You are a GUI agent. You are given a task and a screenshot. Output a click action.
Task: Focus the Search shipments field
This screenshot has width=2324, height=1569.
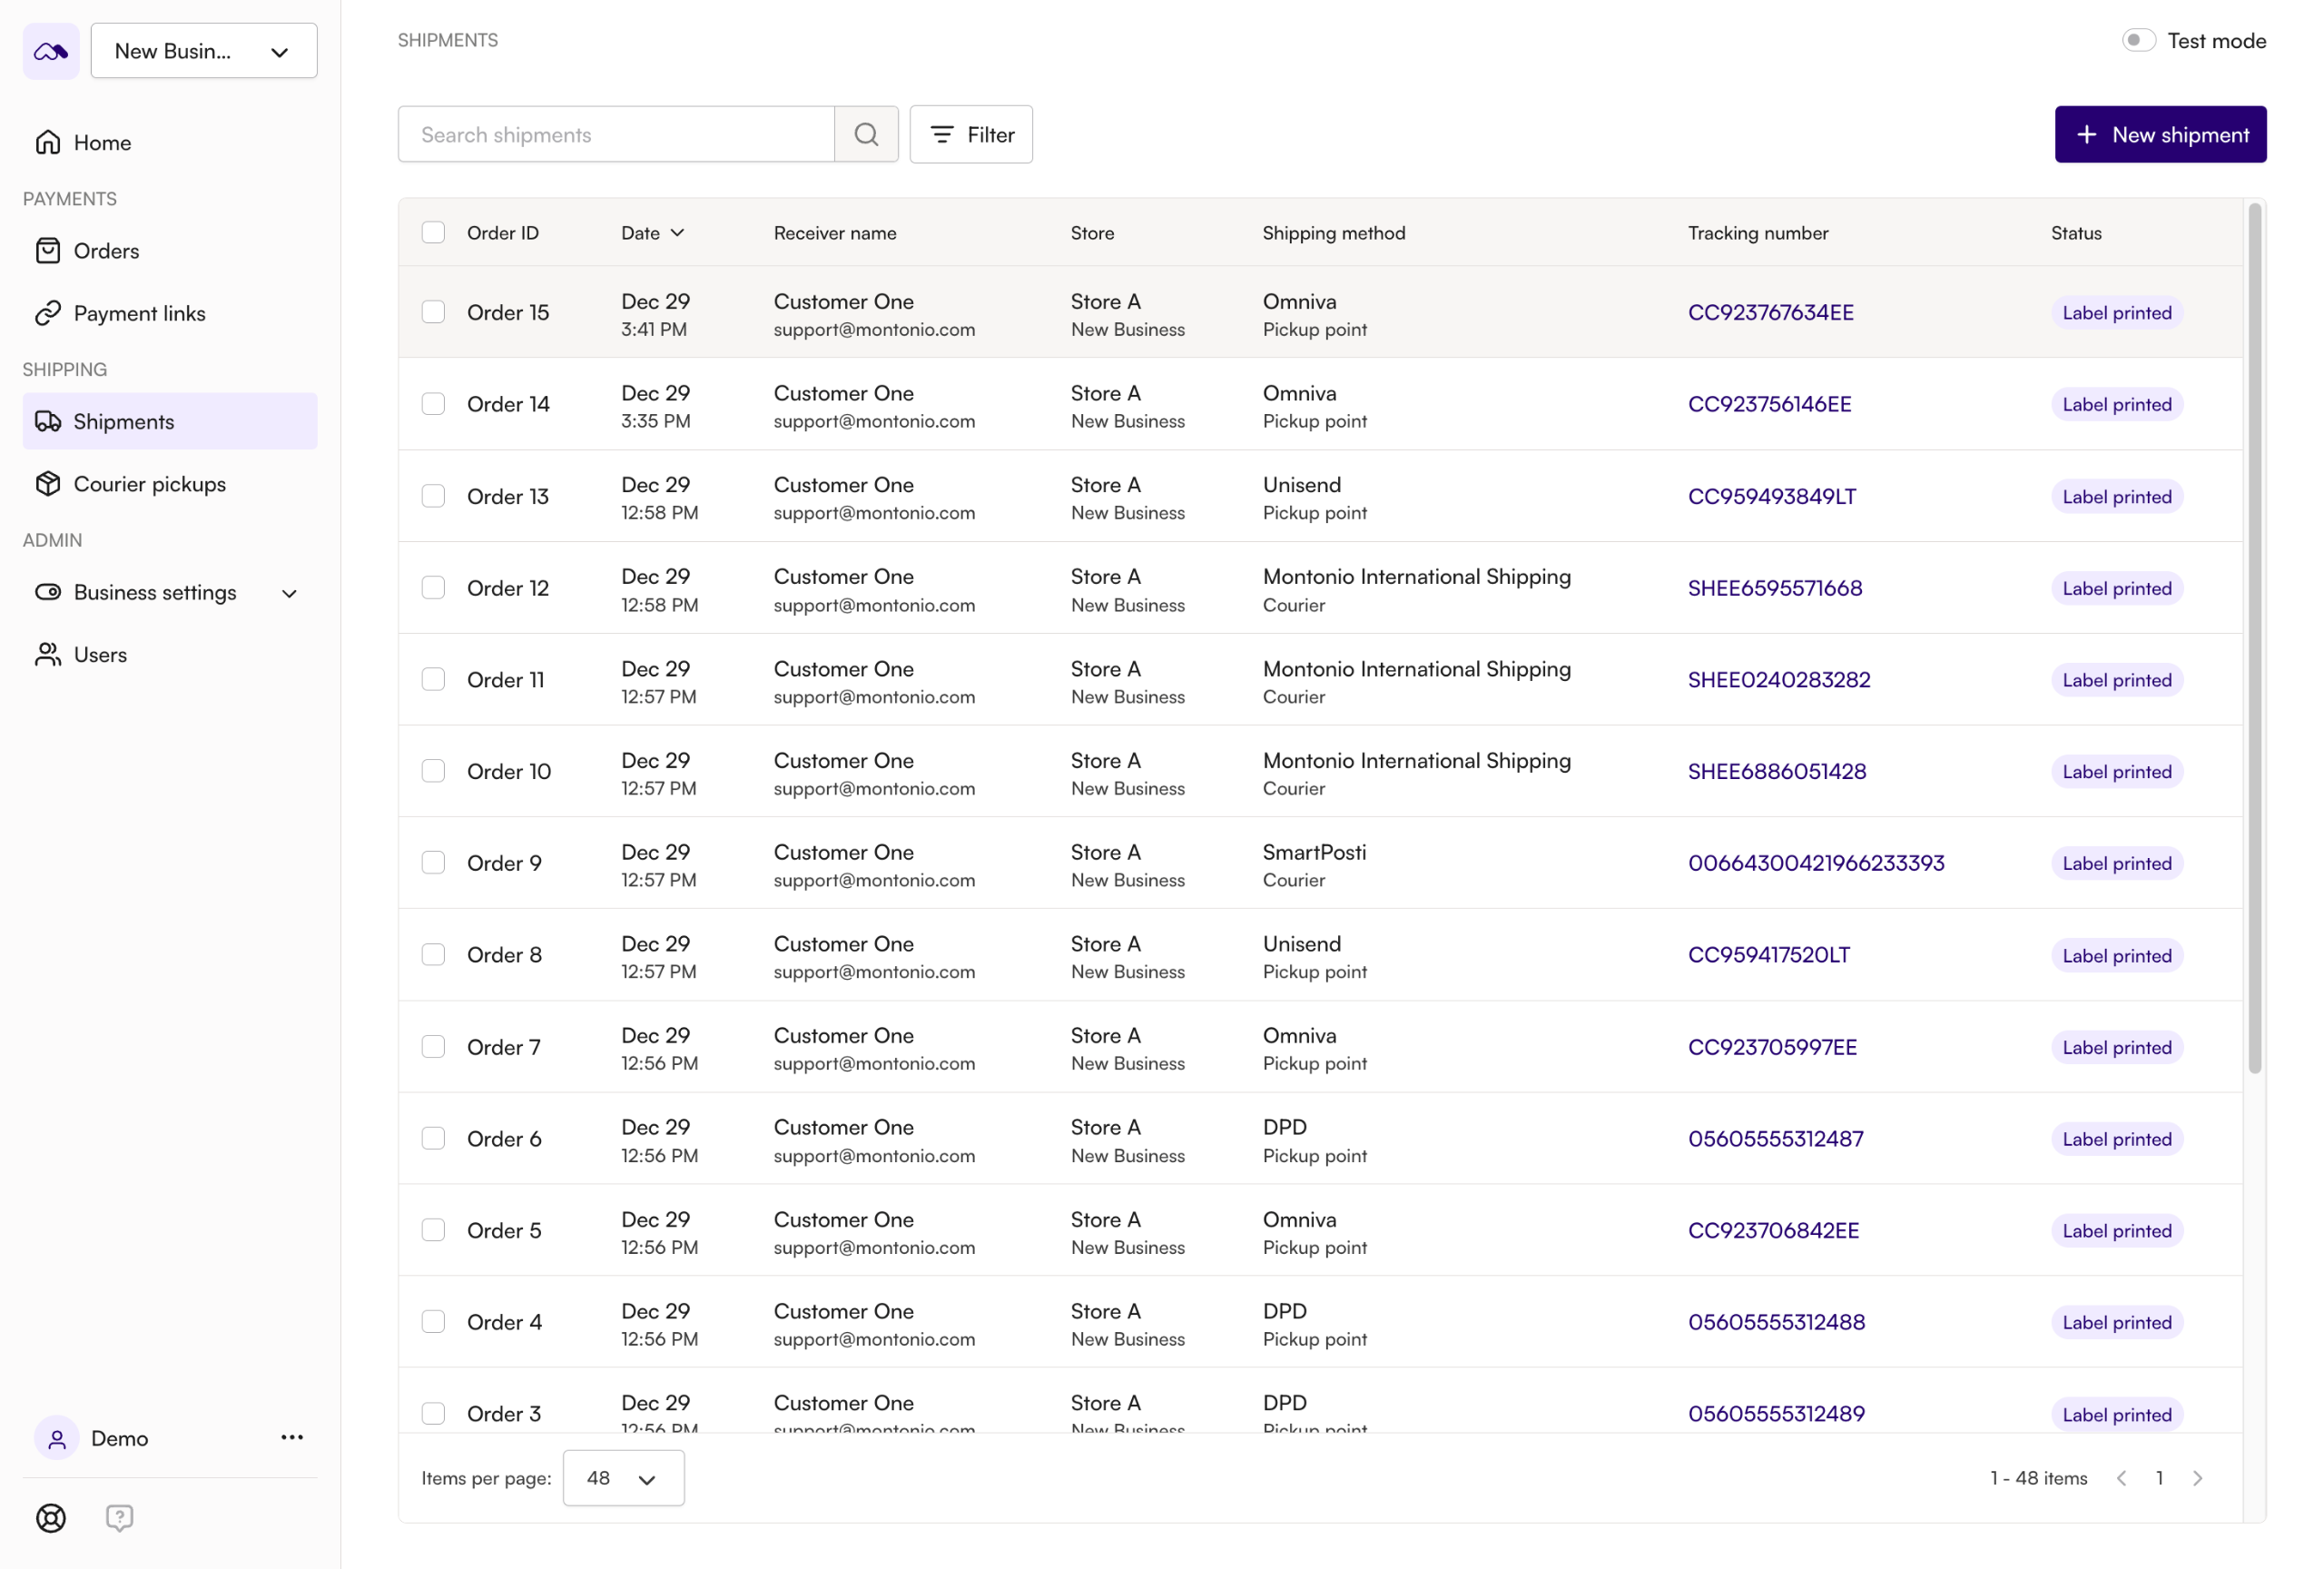click(616, 134)
